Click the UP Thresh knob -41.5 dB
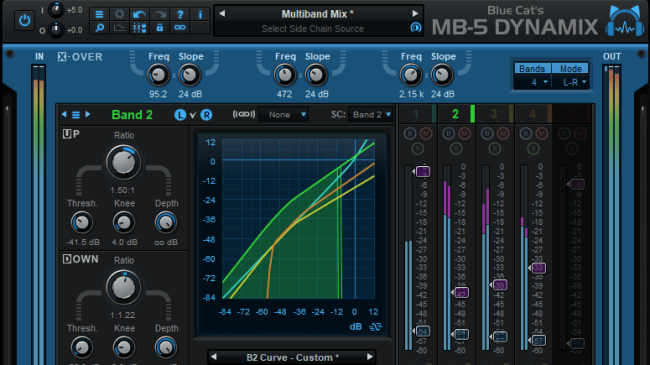 [82, 223]
